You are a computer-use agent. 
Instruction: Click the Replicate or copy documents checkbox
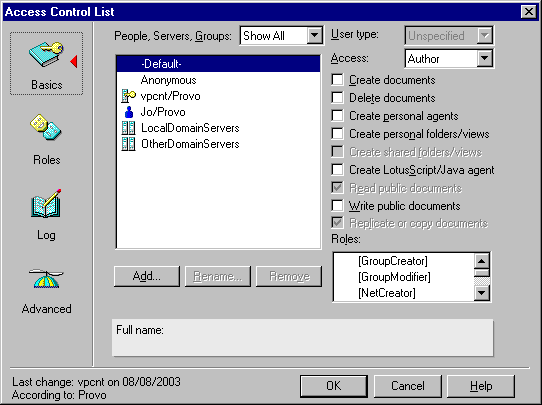[x=337, y=223]
